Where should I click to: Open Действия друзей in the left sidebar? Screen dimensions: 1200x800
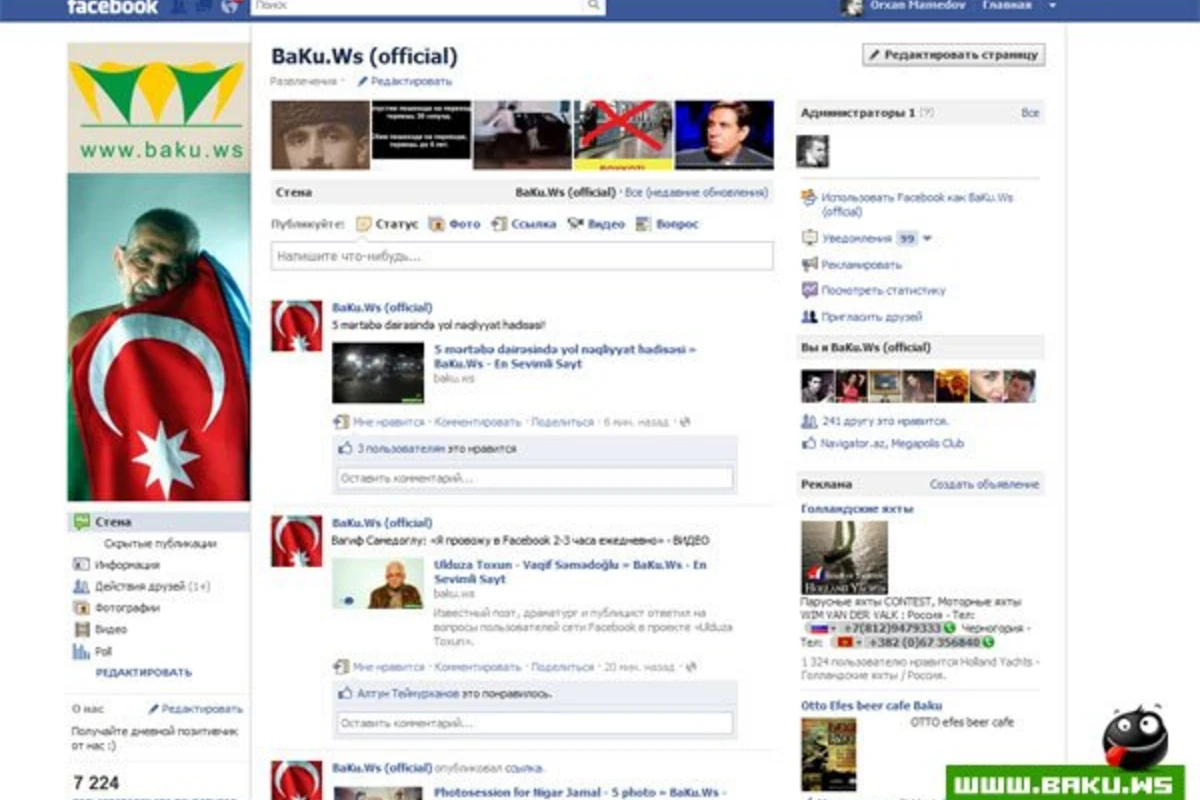click(x=142, y=587)
